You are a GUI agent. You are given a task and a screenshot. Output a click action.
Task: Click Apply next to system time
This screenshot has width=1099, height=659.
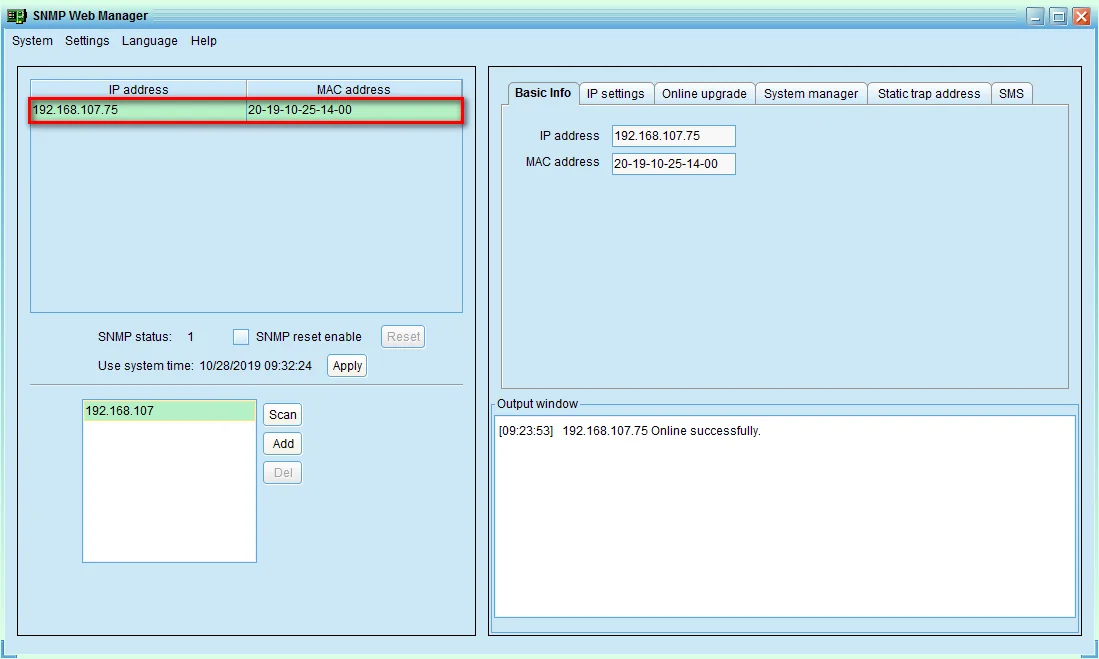(x=347, y=365)
